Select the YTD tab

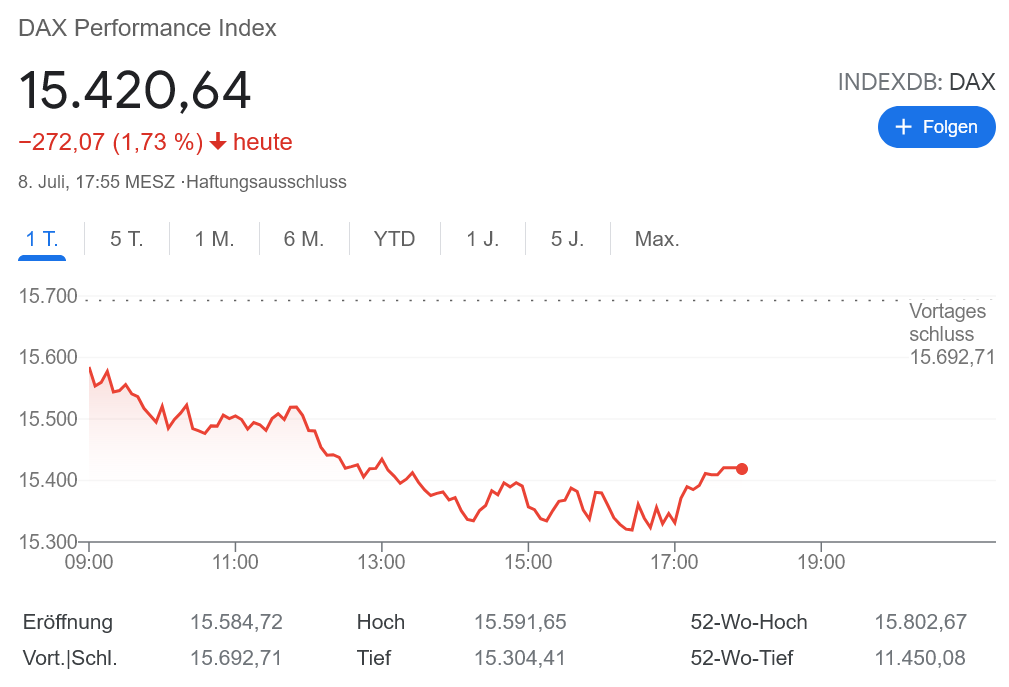click(x=394, y=239)
